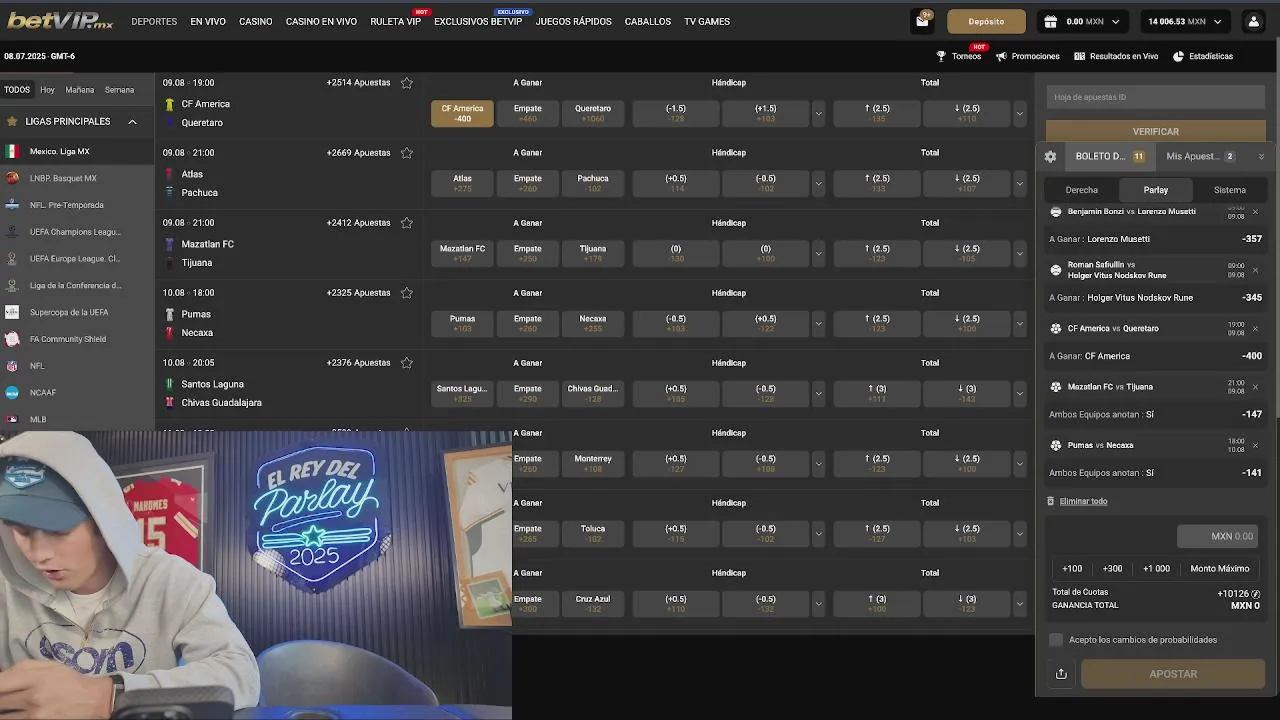Click the betVIP.mx logo
The width and height of the screenshot is (1280, 720).
click(62, 21)
